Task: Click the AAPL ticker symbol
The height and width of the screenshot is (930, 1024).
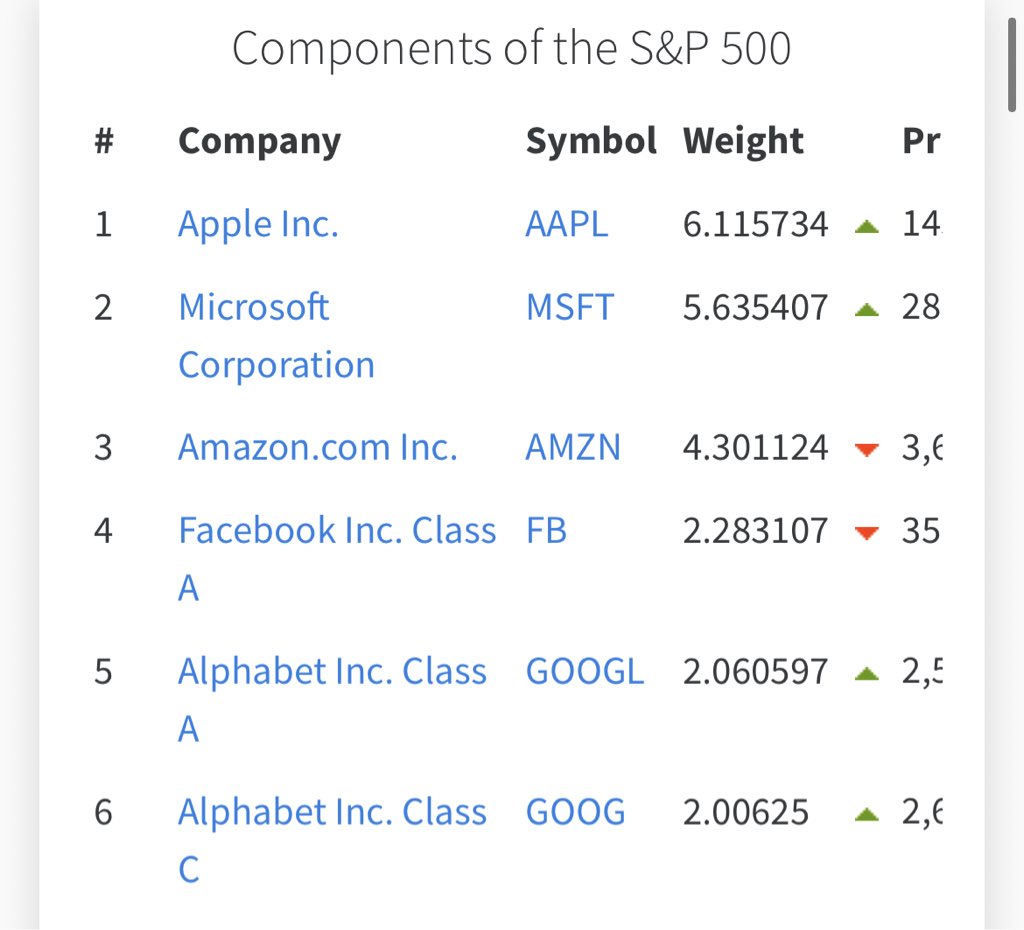Action: point(566,225)
